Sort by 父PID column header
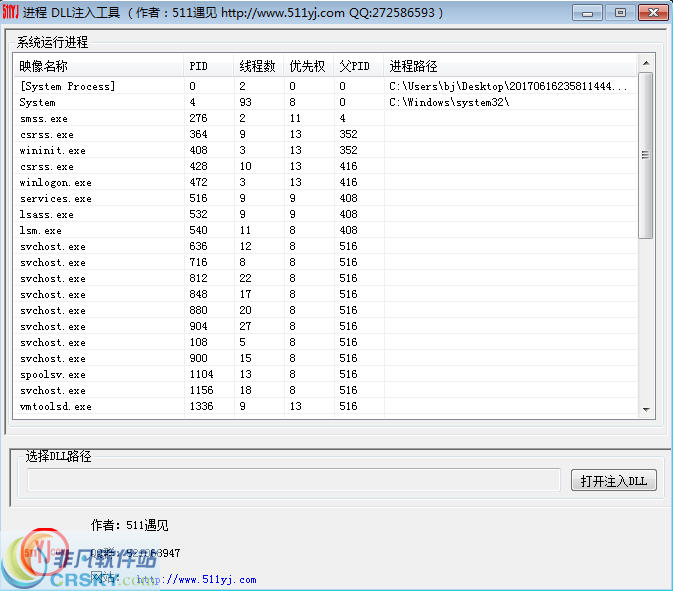Screen dimensions: 673x591 (358, 66)
